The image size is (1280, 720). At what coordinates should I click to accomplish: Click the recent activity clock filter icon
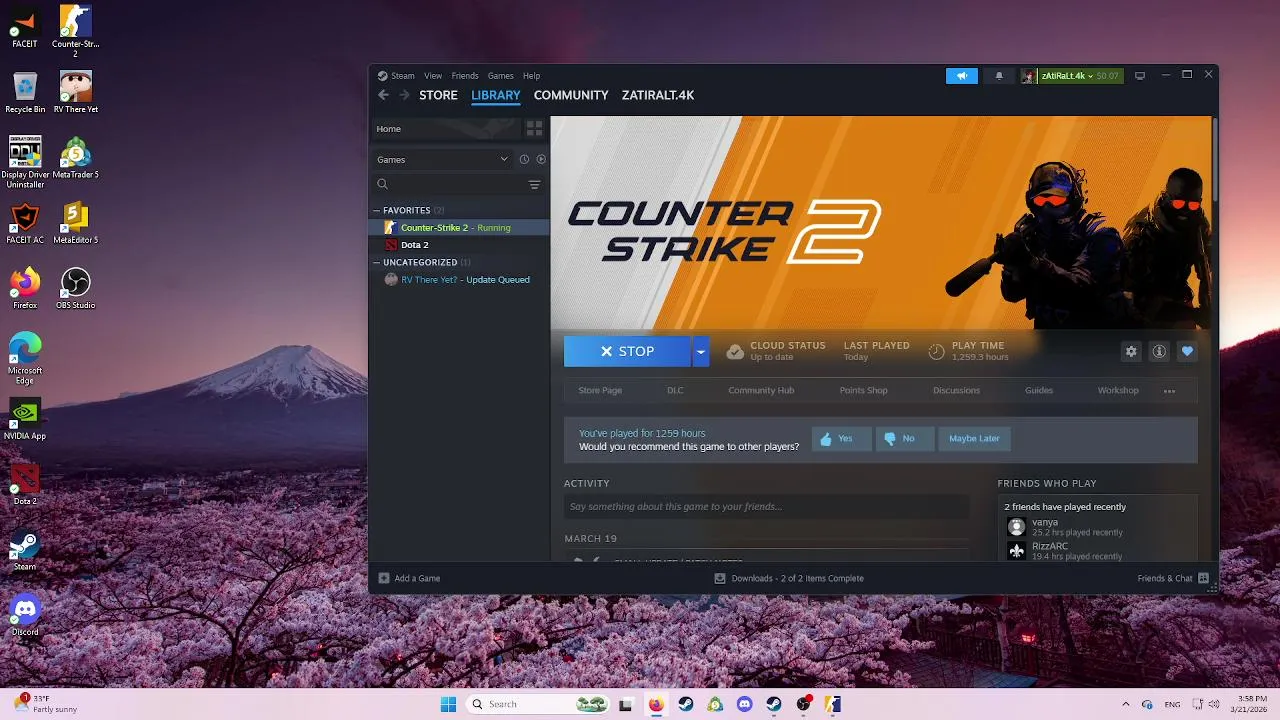[x=524, y=159]
